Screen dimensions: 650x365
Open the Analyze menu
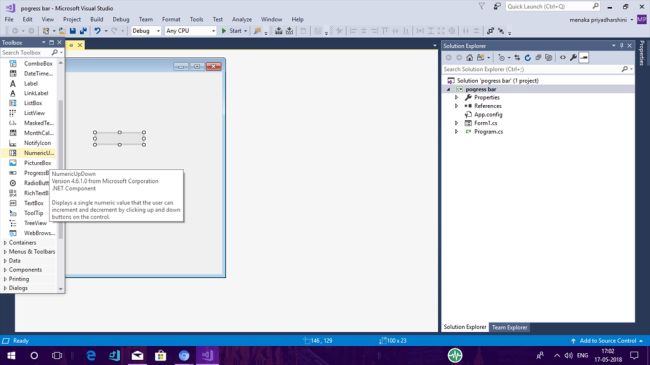[x=242, y=19]
